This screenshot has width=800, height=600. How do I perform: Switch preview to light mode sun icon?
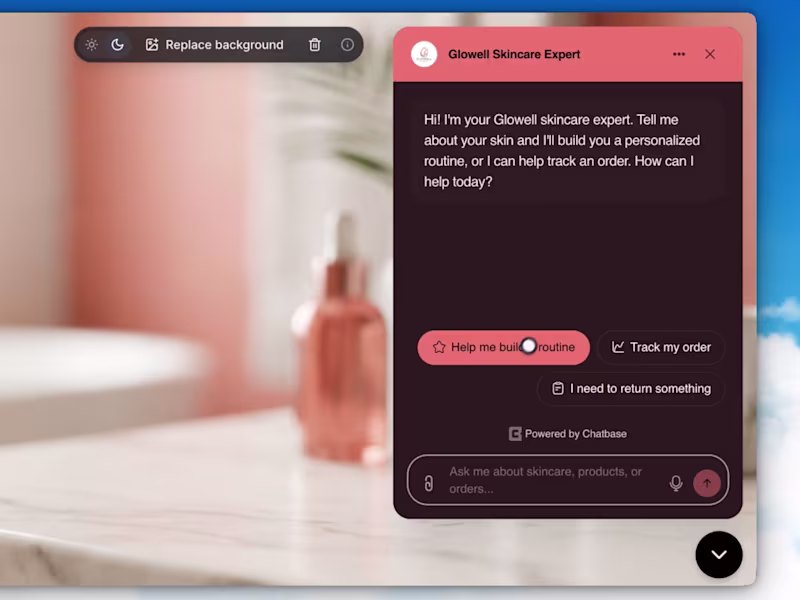tap(92, 45)
